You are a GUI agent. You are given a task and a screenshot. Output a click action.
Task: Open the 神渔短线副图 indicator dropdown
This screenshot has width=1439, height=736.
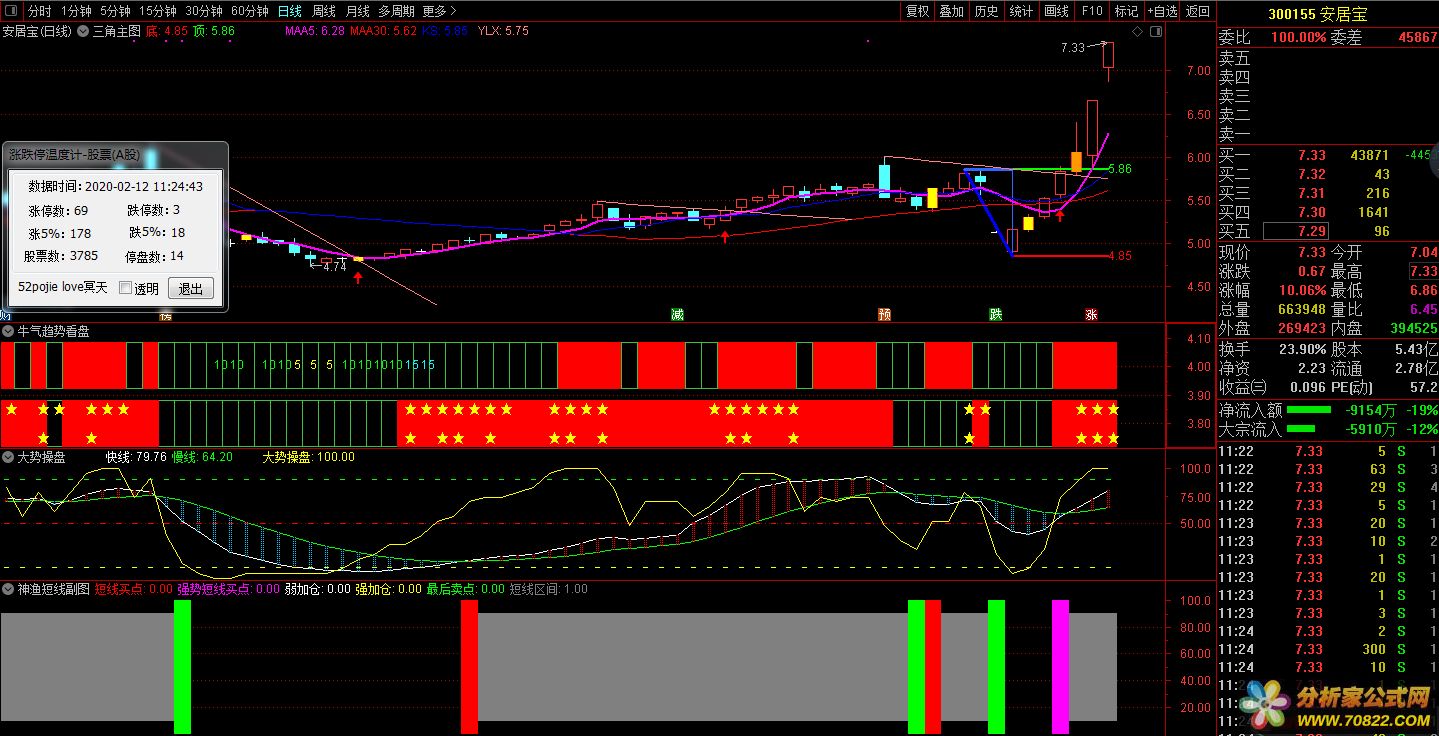click(9, 589)
